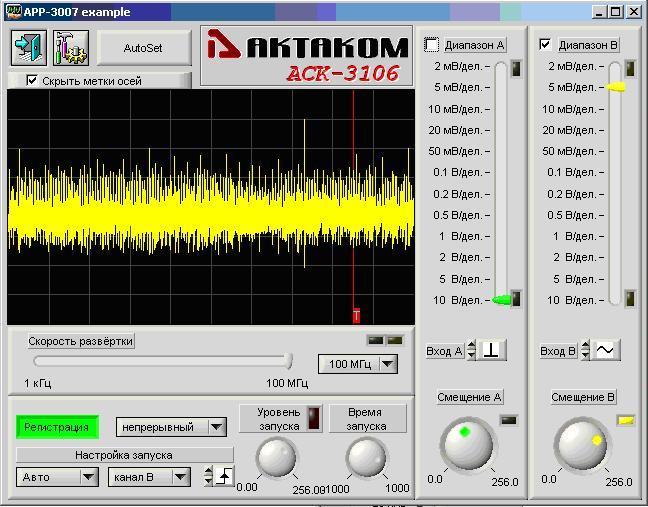The width and height of the screenshot is (648, 507).
Task: Enable the Диапазон A checkbox
Action: [432, 45]
